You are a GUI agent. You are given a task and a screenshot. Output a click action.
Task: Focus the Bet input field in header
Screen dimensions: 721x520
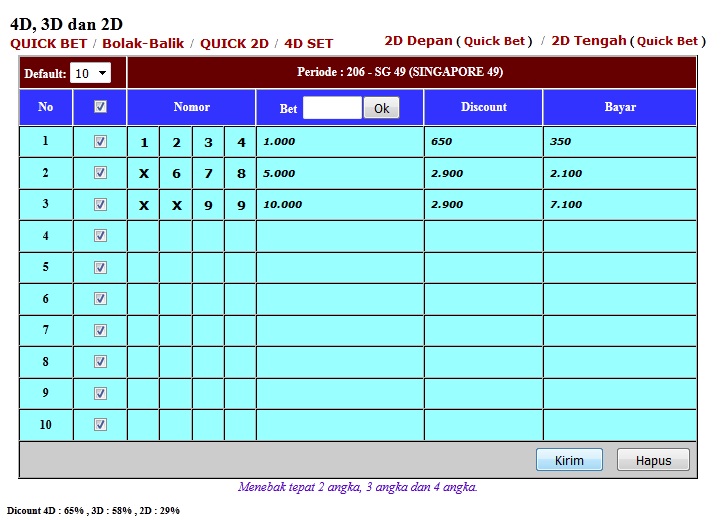[x=332, y=108]
